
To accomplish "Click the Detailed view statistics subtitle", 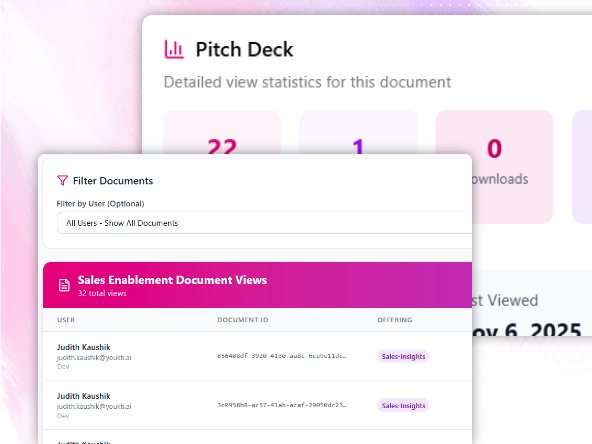I will pos(307,82).
